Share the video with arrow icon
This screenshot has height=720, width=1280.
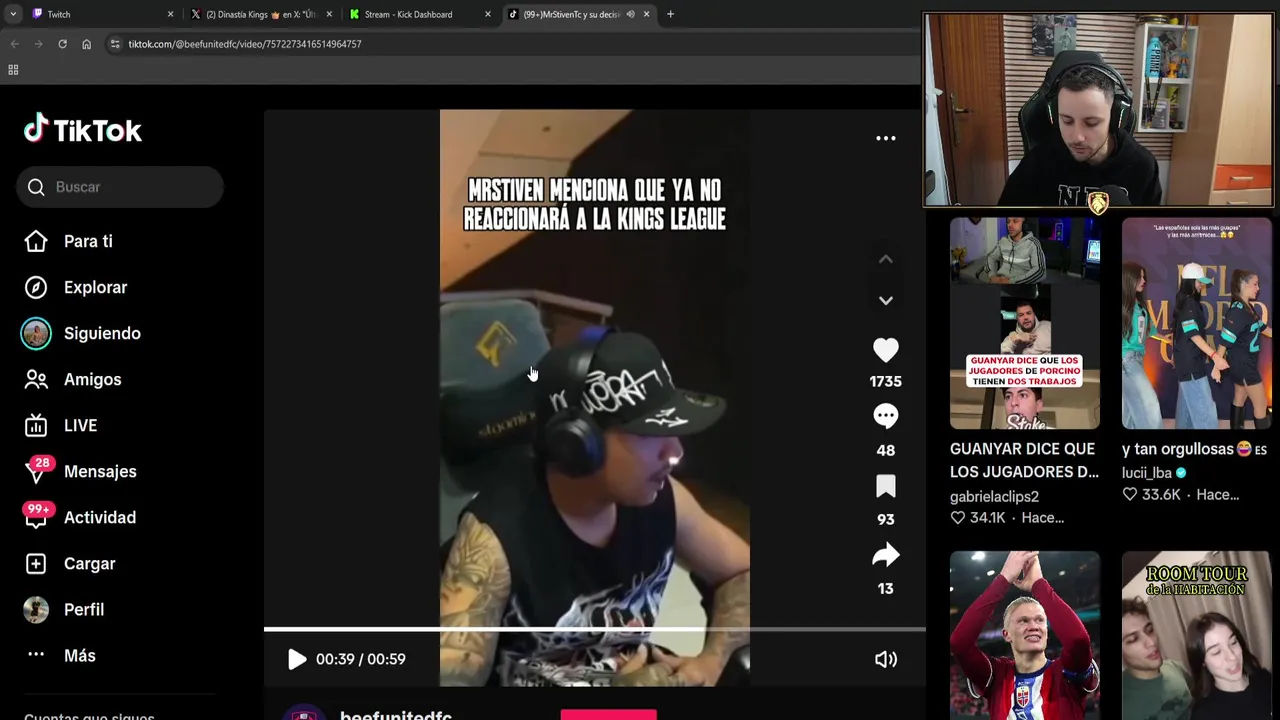pos(886,555)
